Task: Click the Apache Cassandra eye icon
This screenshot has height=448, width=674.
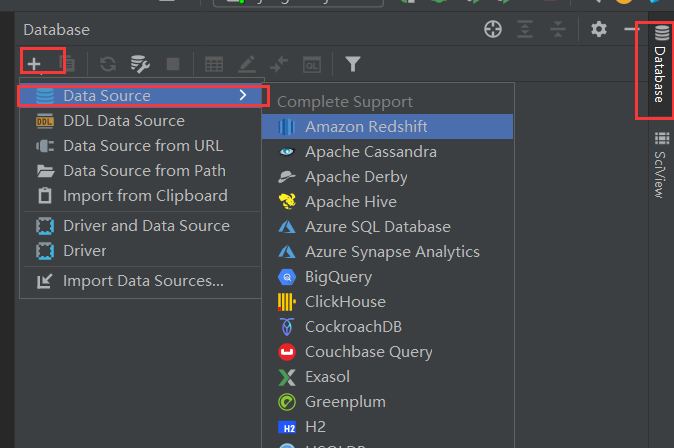Action: pos(287,151)
